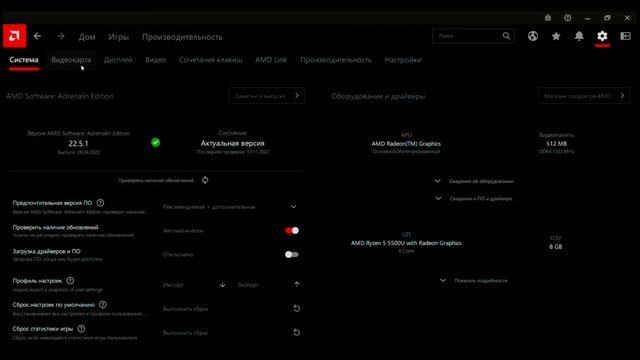Screen dimensions: 640x360
Task: Click AMD Ryzen 5 5500U with Radeon Graphics
Action: point(406,243)
